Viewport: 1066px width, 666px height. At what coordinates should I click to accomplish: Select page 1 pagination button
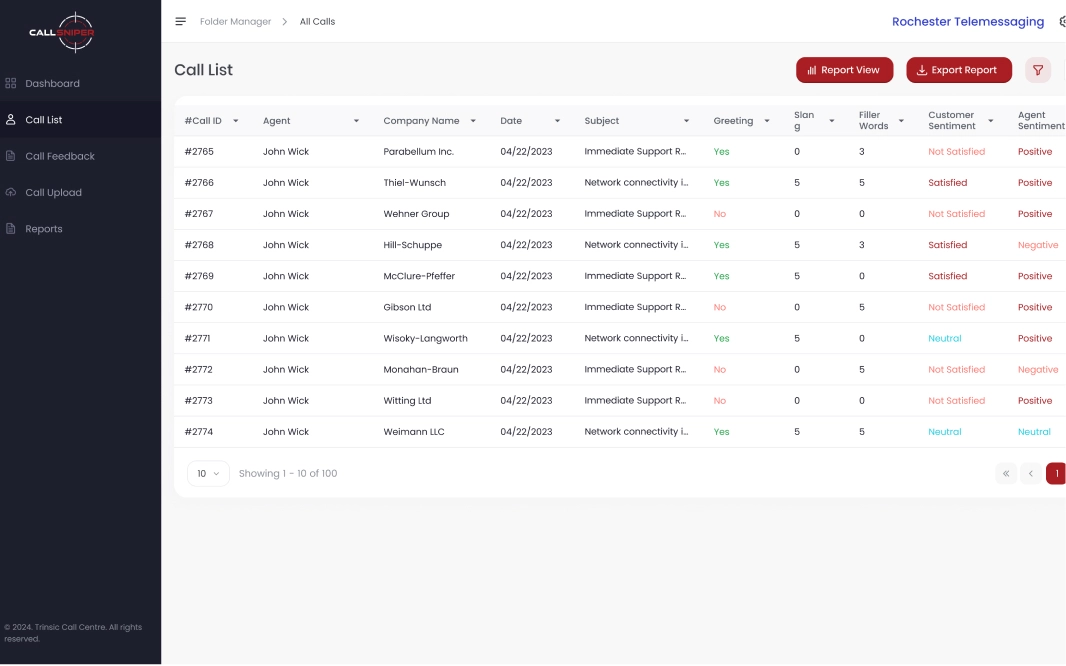[1056, 474]
